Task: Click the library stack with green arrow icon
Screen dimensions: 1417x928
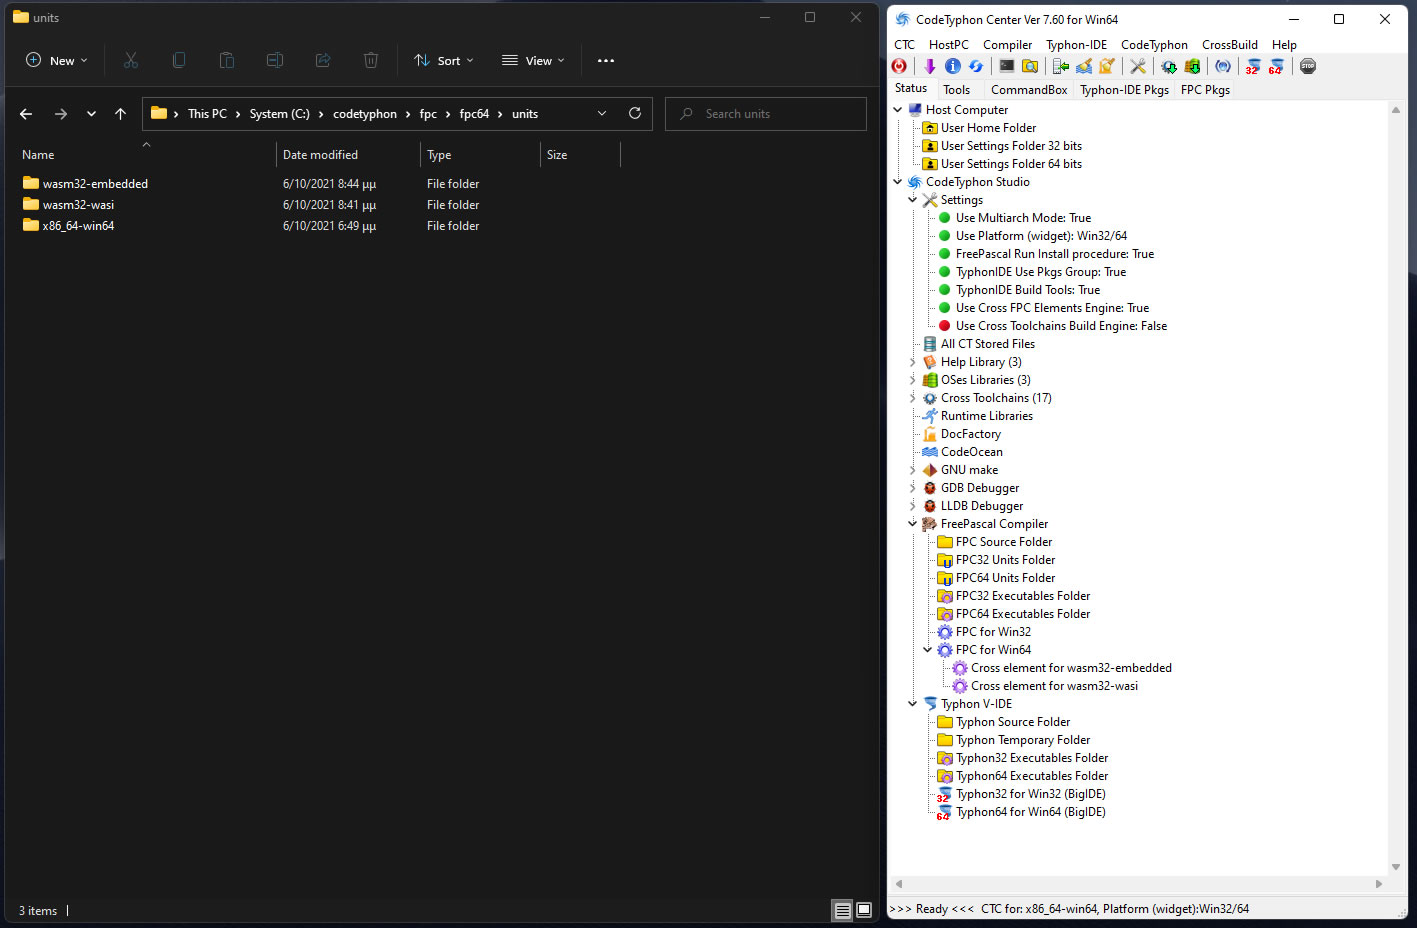Action: (x=1191, y=66)
